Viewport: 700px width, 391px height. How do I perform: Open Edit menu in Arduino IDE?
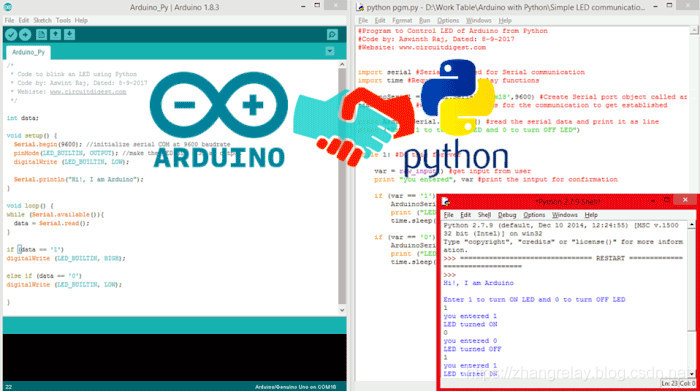(24, 21)
